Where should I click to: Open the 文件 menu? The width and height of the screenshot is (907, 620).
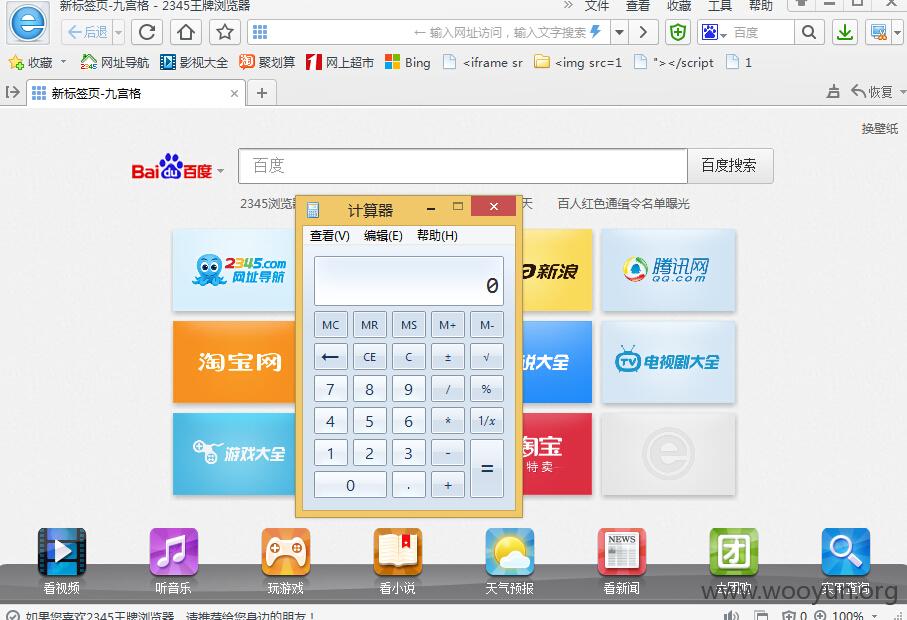point(596,6)
